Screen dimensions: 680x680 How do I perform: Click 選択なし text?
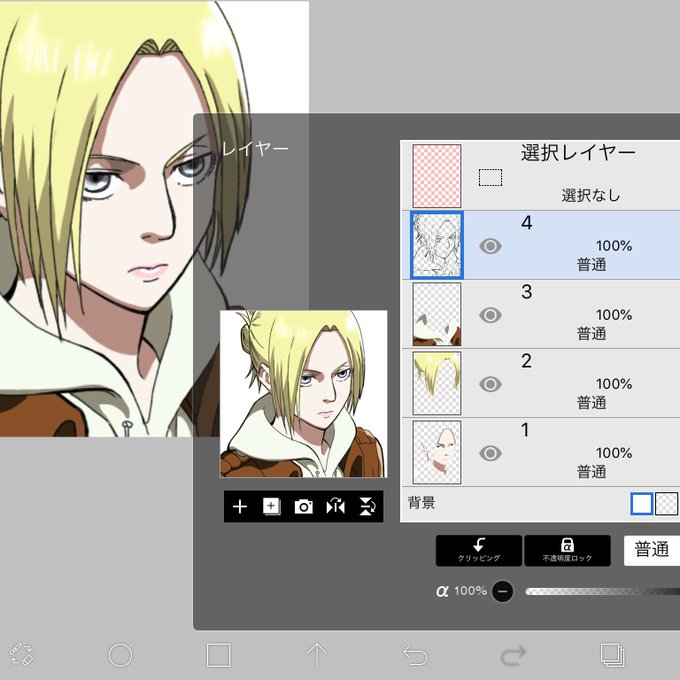pyautogui.click(x=591, y=195)
